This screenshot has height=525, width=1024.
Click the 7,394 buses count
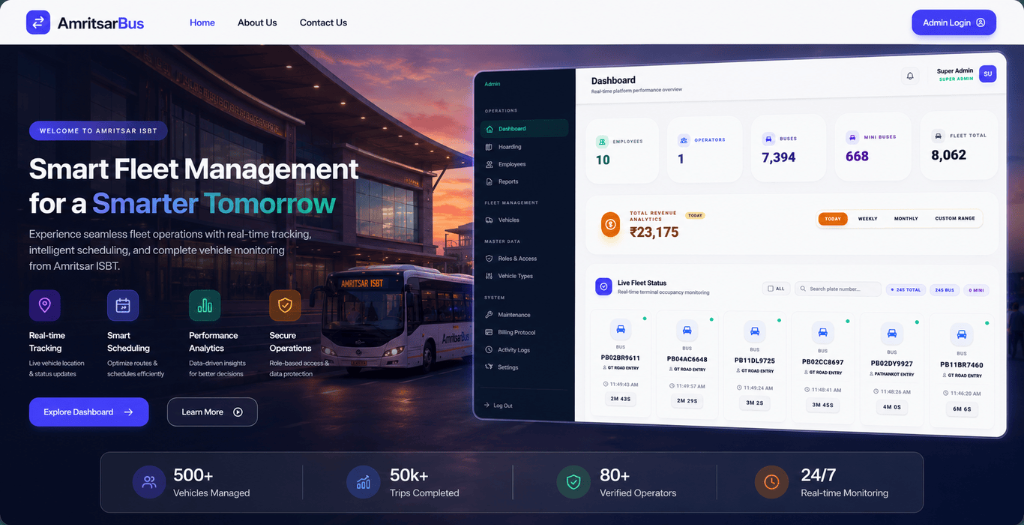click(x=778, y=157)
